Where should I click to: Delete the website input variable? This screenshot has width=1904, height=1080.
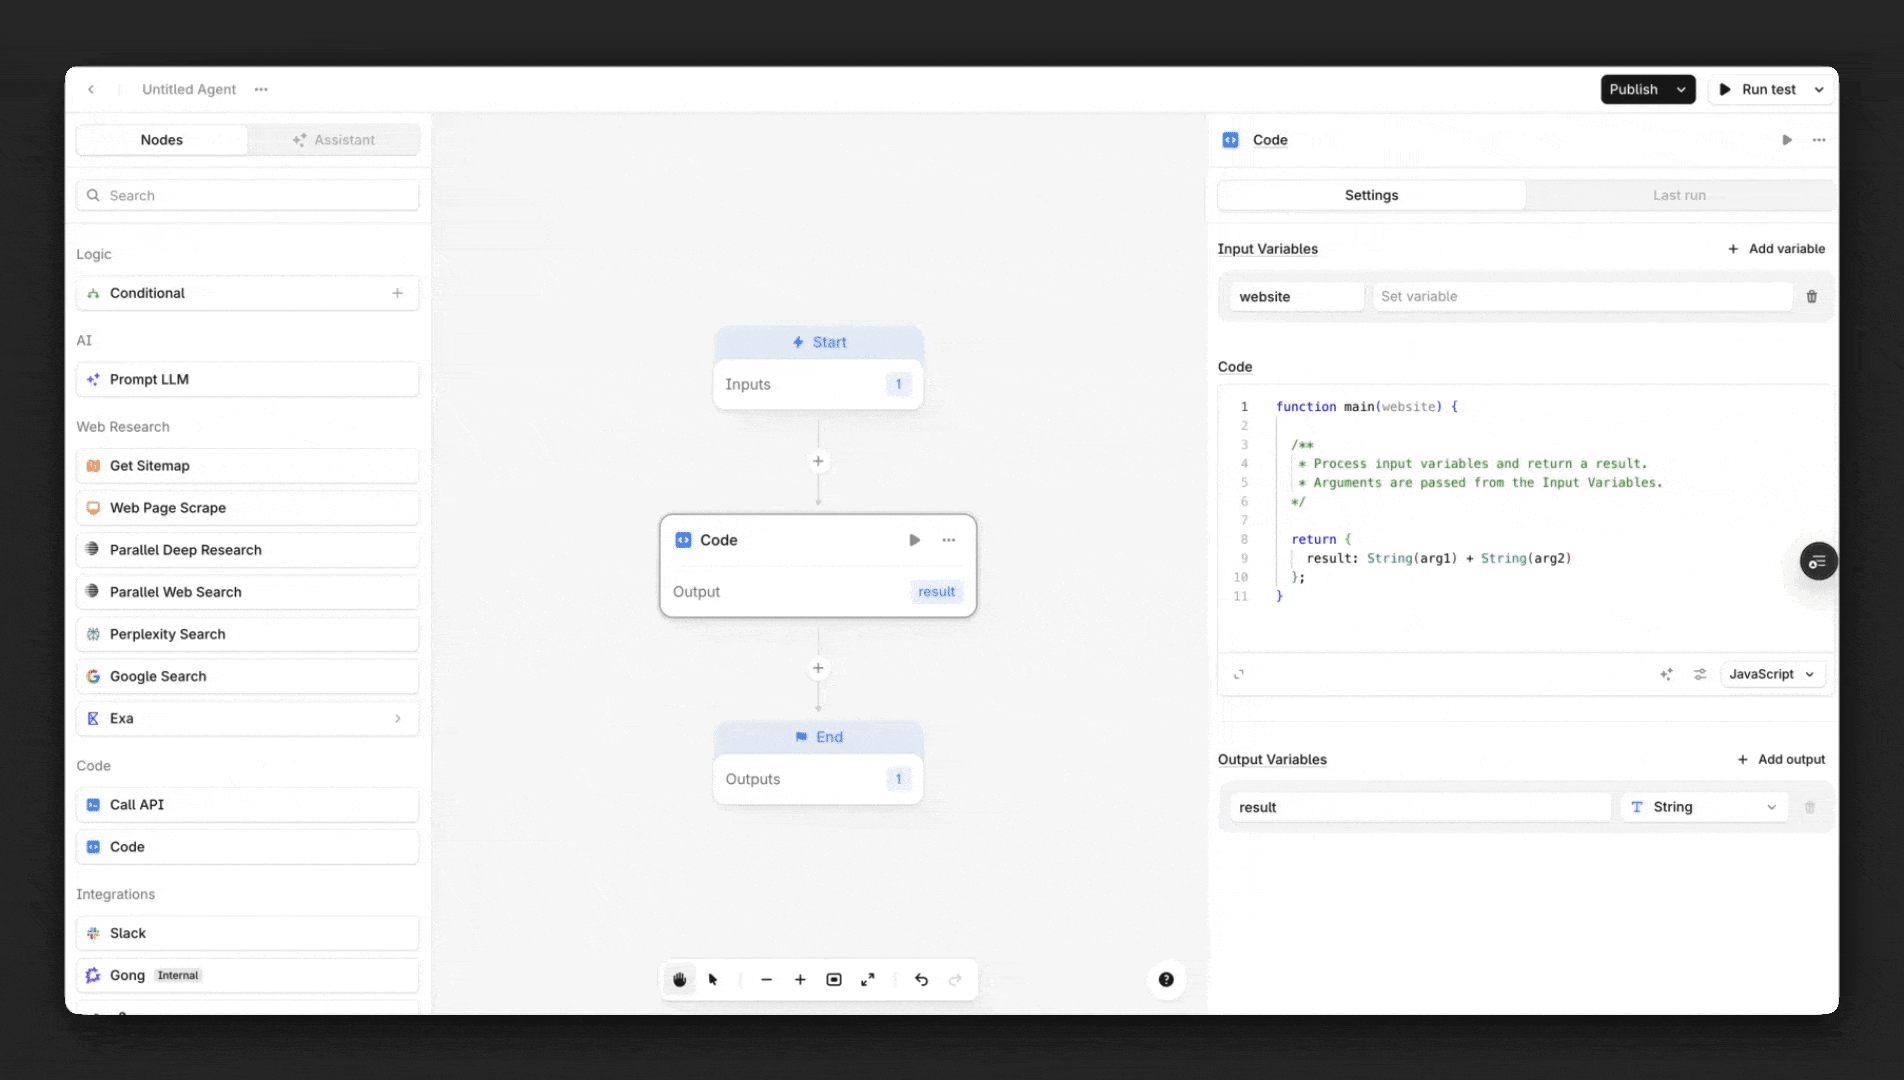tap(1812, 297)
